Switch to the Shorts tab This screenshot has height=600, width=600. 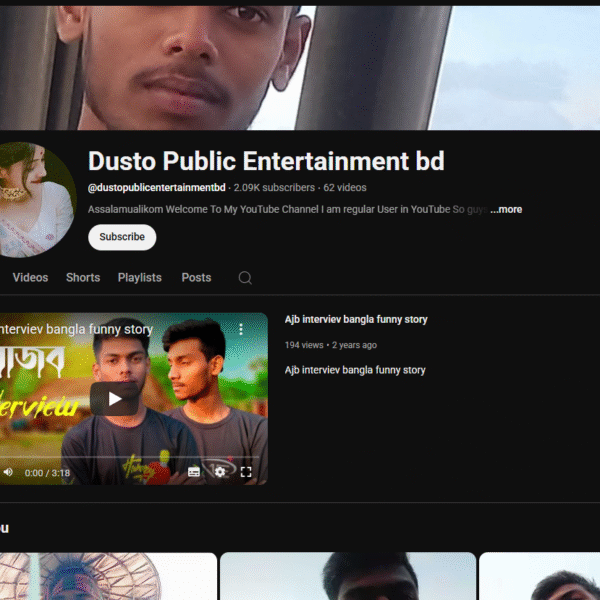pos(83,277)
